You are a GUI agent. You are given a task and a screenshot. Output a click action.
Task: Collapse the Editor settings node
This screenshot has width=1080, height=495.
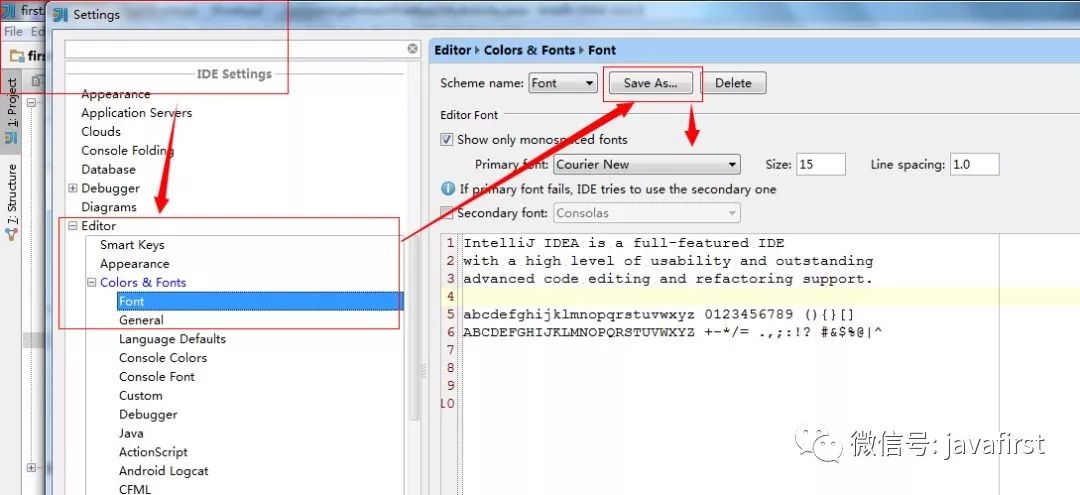point(73,226)
